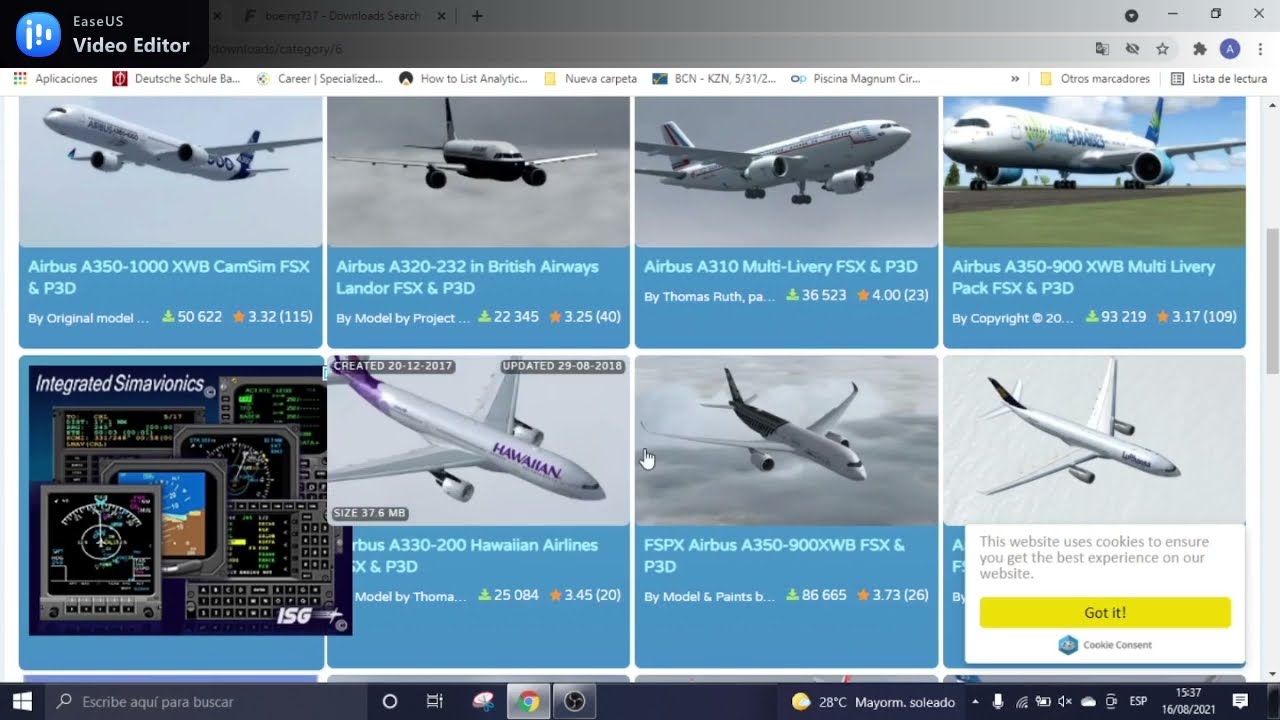This screenshot has height=720, width=1280.
Task: Click the FSPX A350-900XWB carbon livery thumbnail
Action: tap(786, 440)
